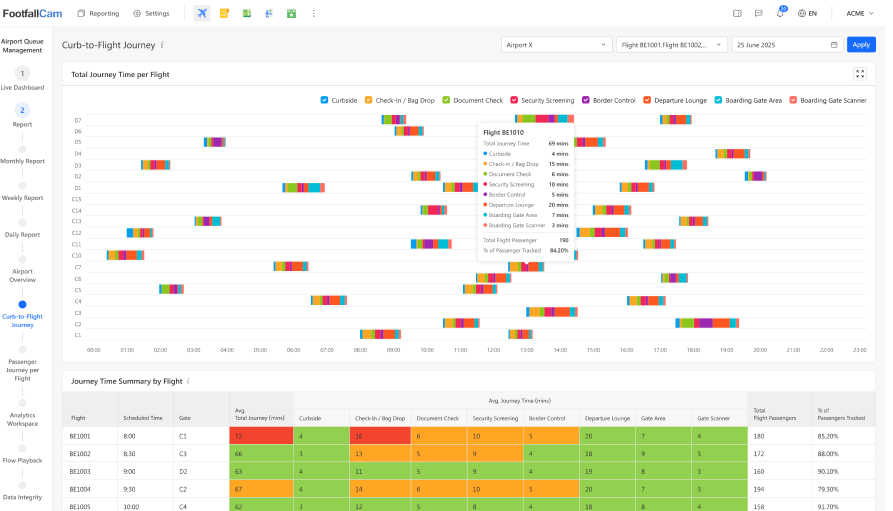Viewport: 893px width, 511px height.
Task: Click the three-dot more options icon
Action: [314, 14]
